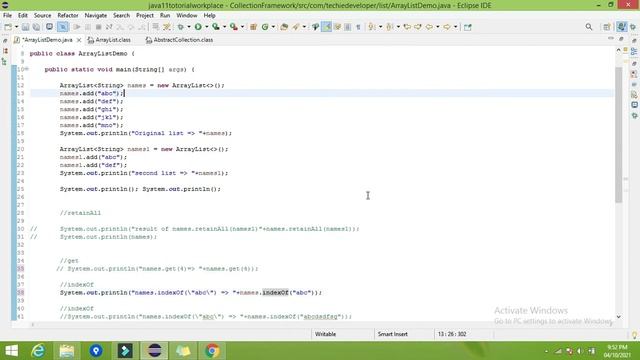The height and width of the screenshot is (360, 640).
Task: Click the magnifier Quick Access search icon
Action: pos(589,27)
